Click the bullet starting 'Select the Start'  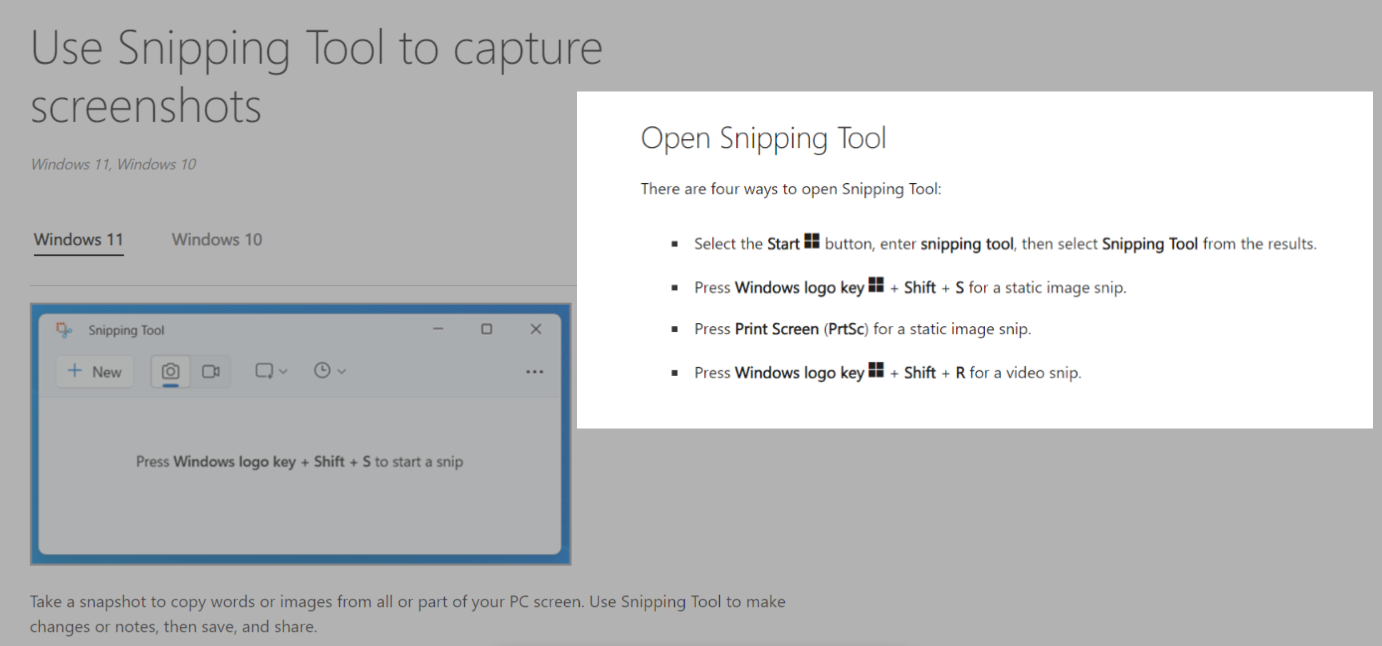1005,244
